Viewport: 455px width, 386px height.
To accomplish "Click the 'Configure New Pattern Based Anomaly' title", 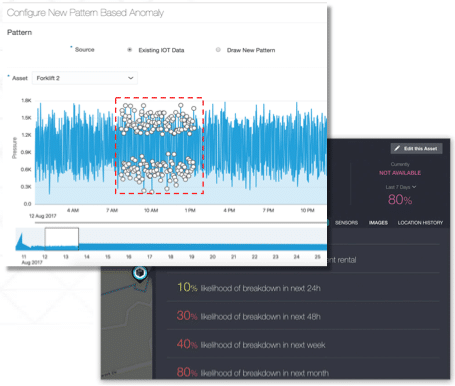I will pyautogui.click(x=85, y=13).
